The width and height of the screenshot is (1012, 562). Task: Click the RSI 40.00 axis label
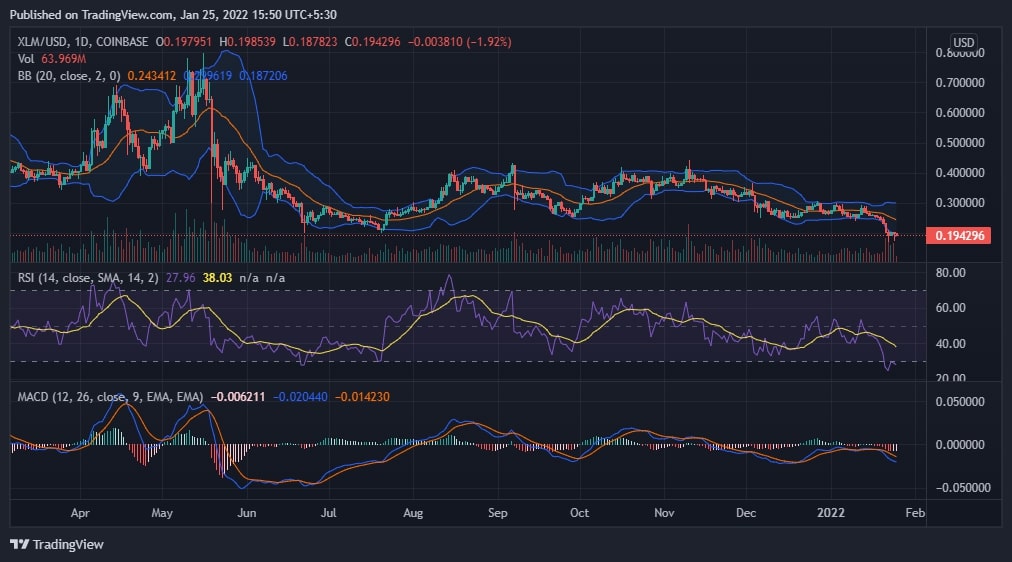point(951,344)
